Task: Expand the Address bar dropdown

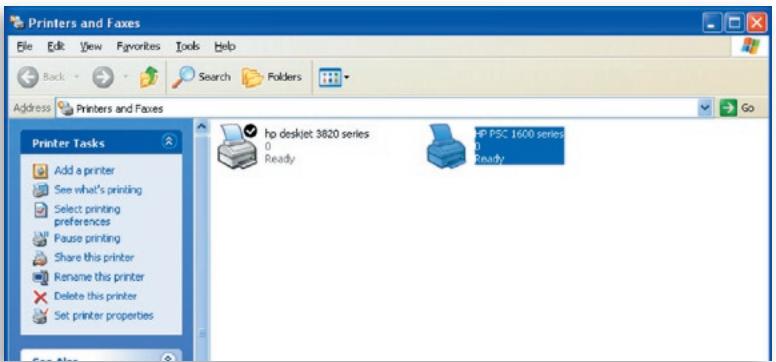Action: [705, 108]
